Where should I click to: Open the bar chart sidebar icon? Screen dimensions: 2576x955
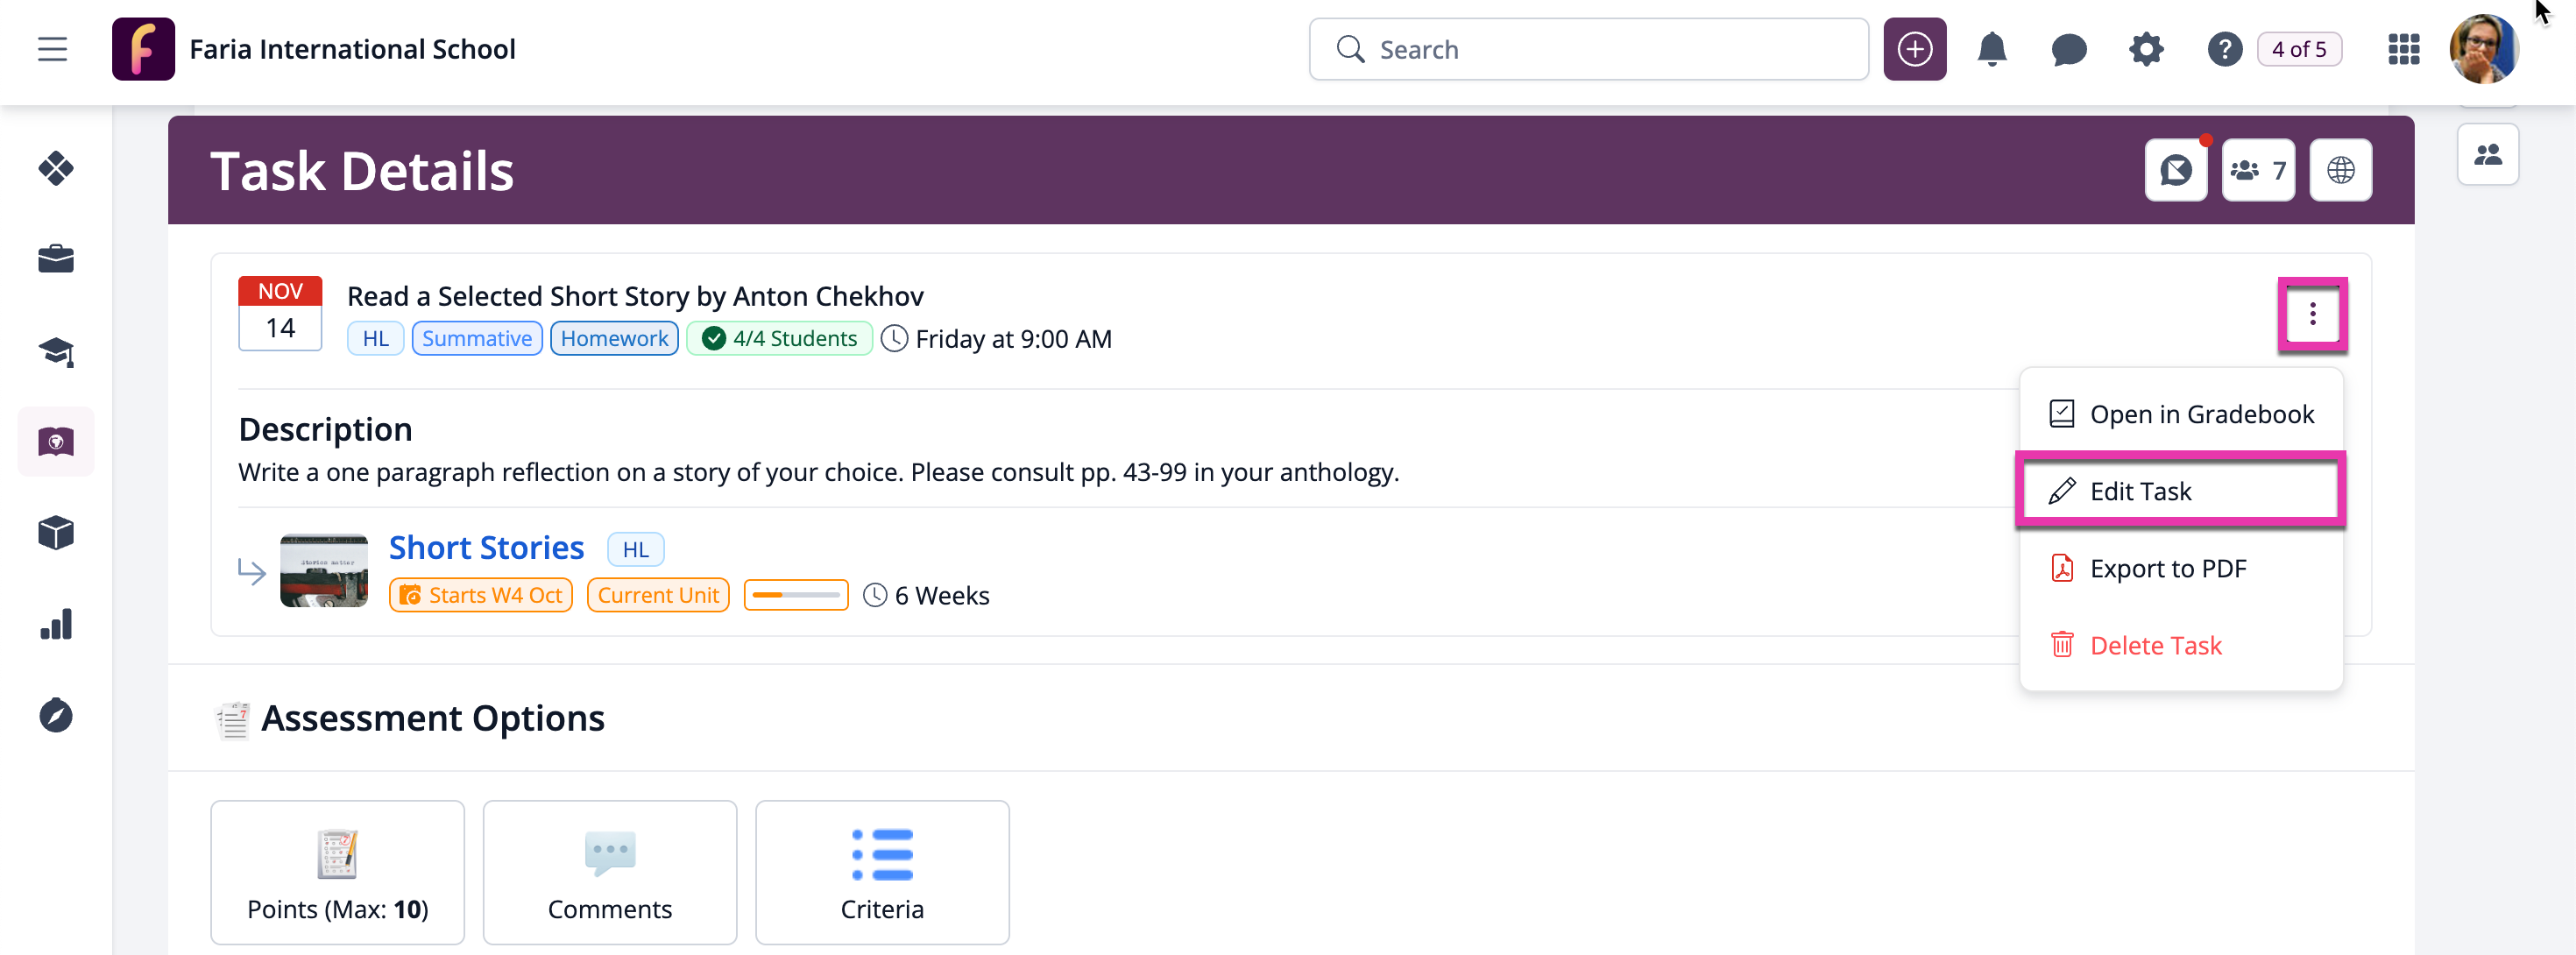56,624
